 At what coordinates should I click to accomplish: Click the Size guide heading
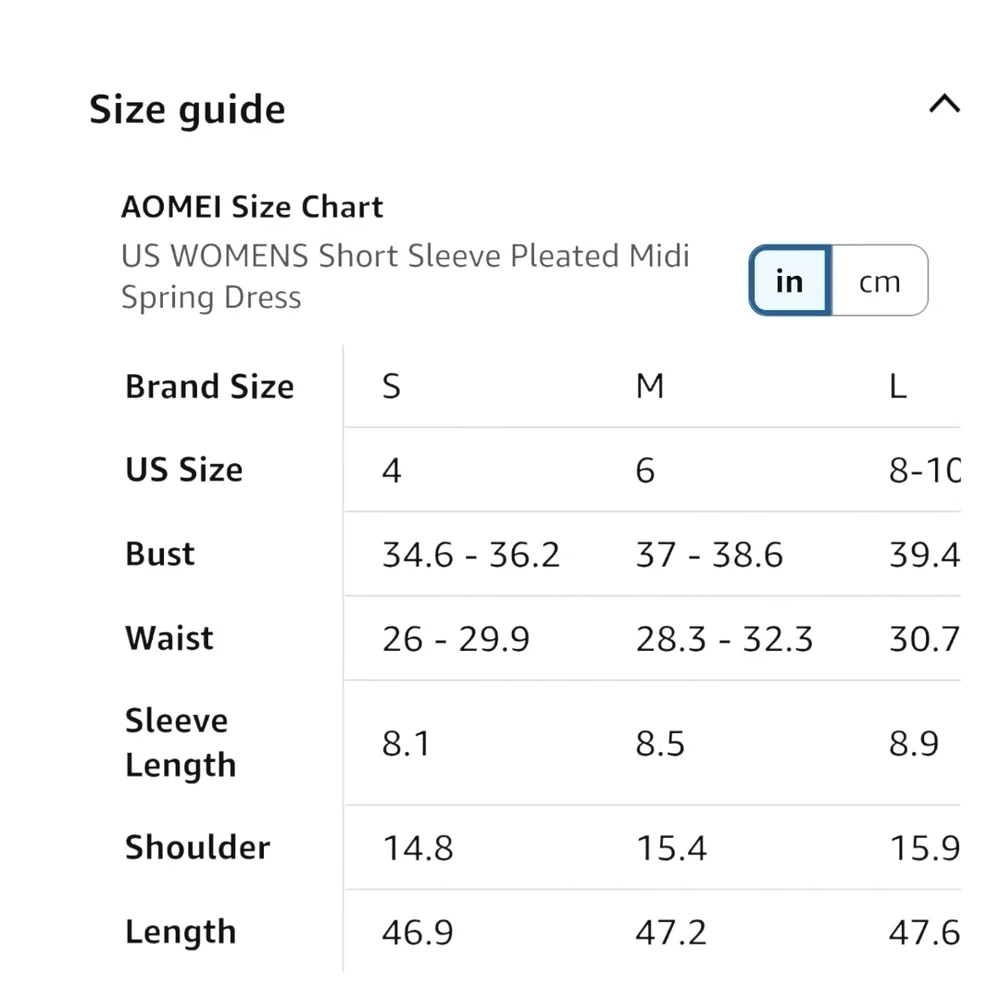(x=187, y=109)
